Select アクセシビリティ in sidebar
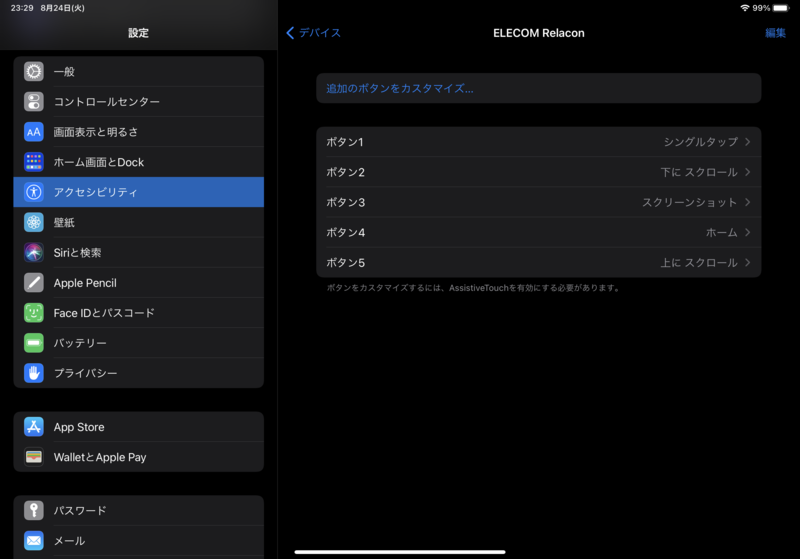800x559 pixels. point(138,192)
